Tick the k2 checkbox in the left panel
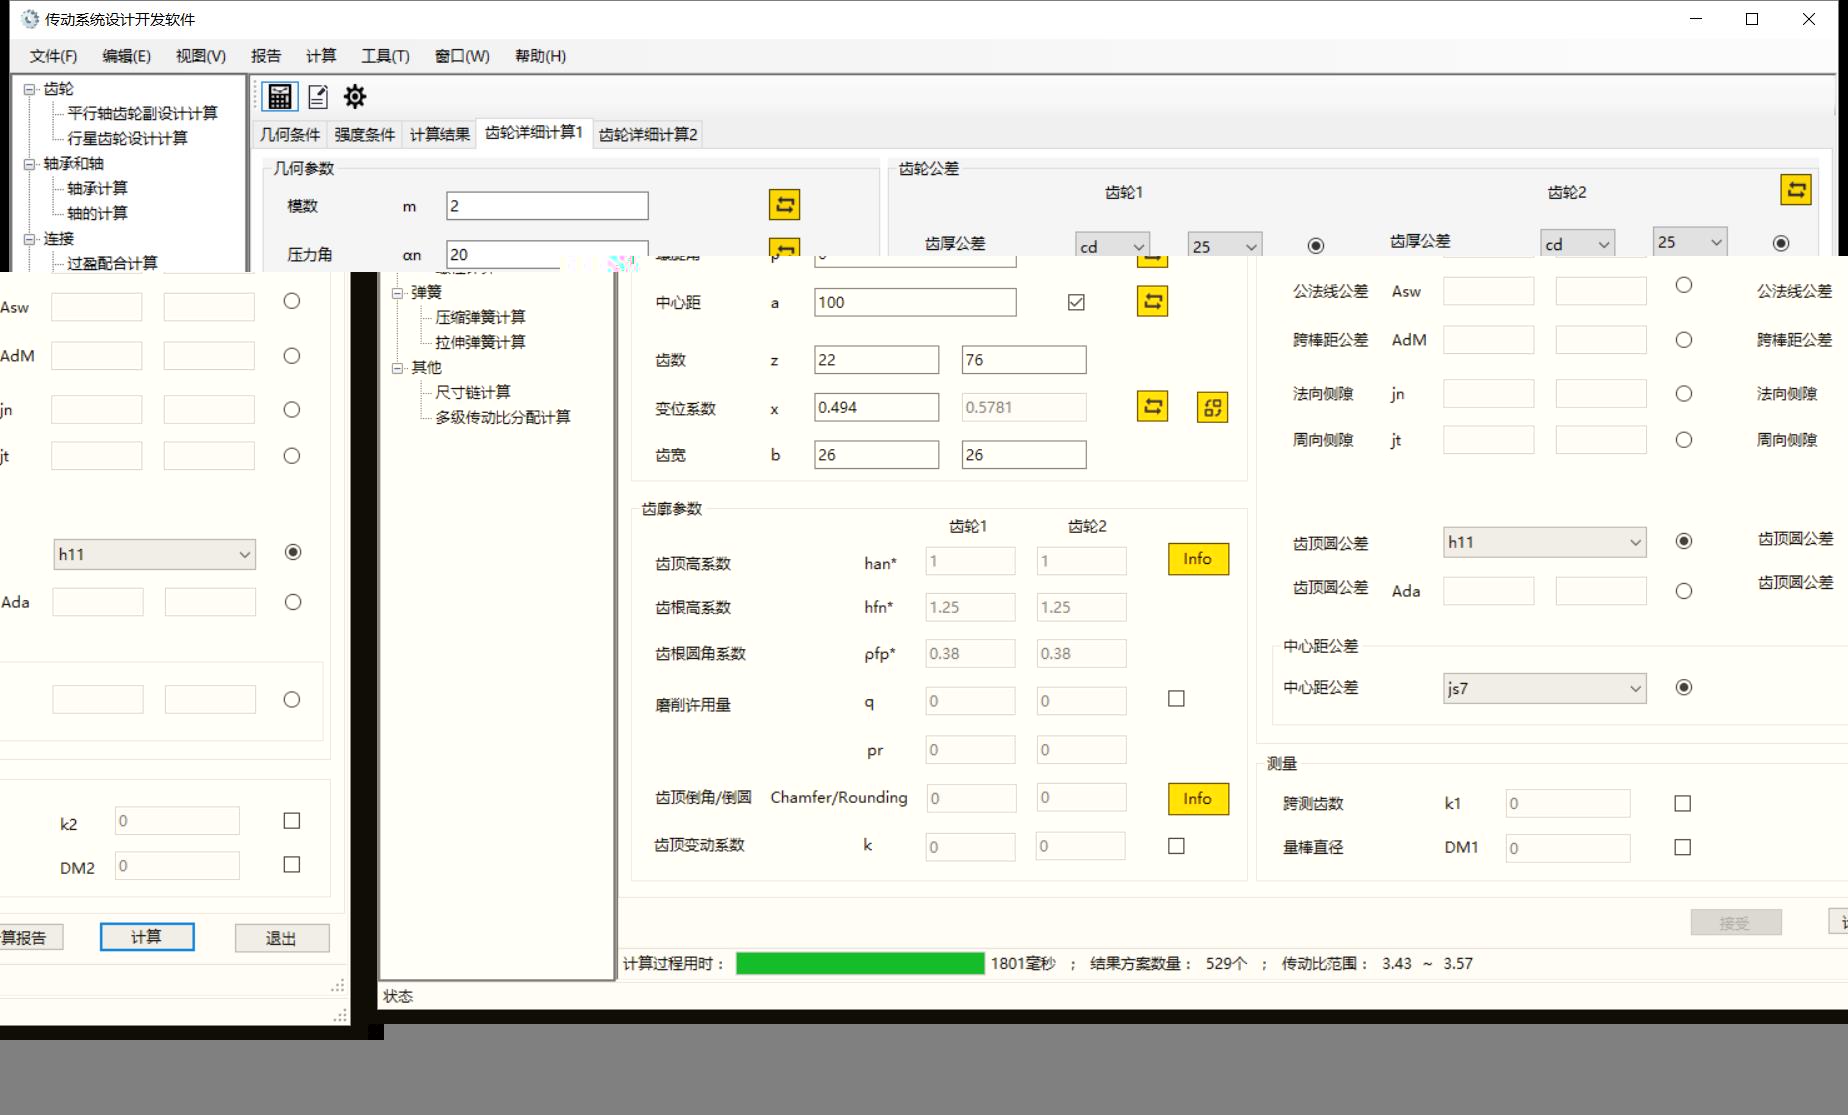The height and width of the screenshot is (1115, 1848). click(292, 821)
